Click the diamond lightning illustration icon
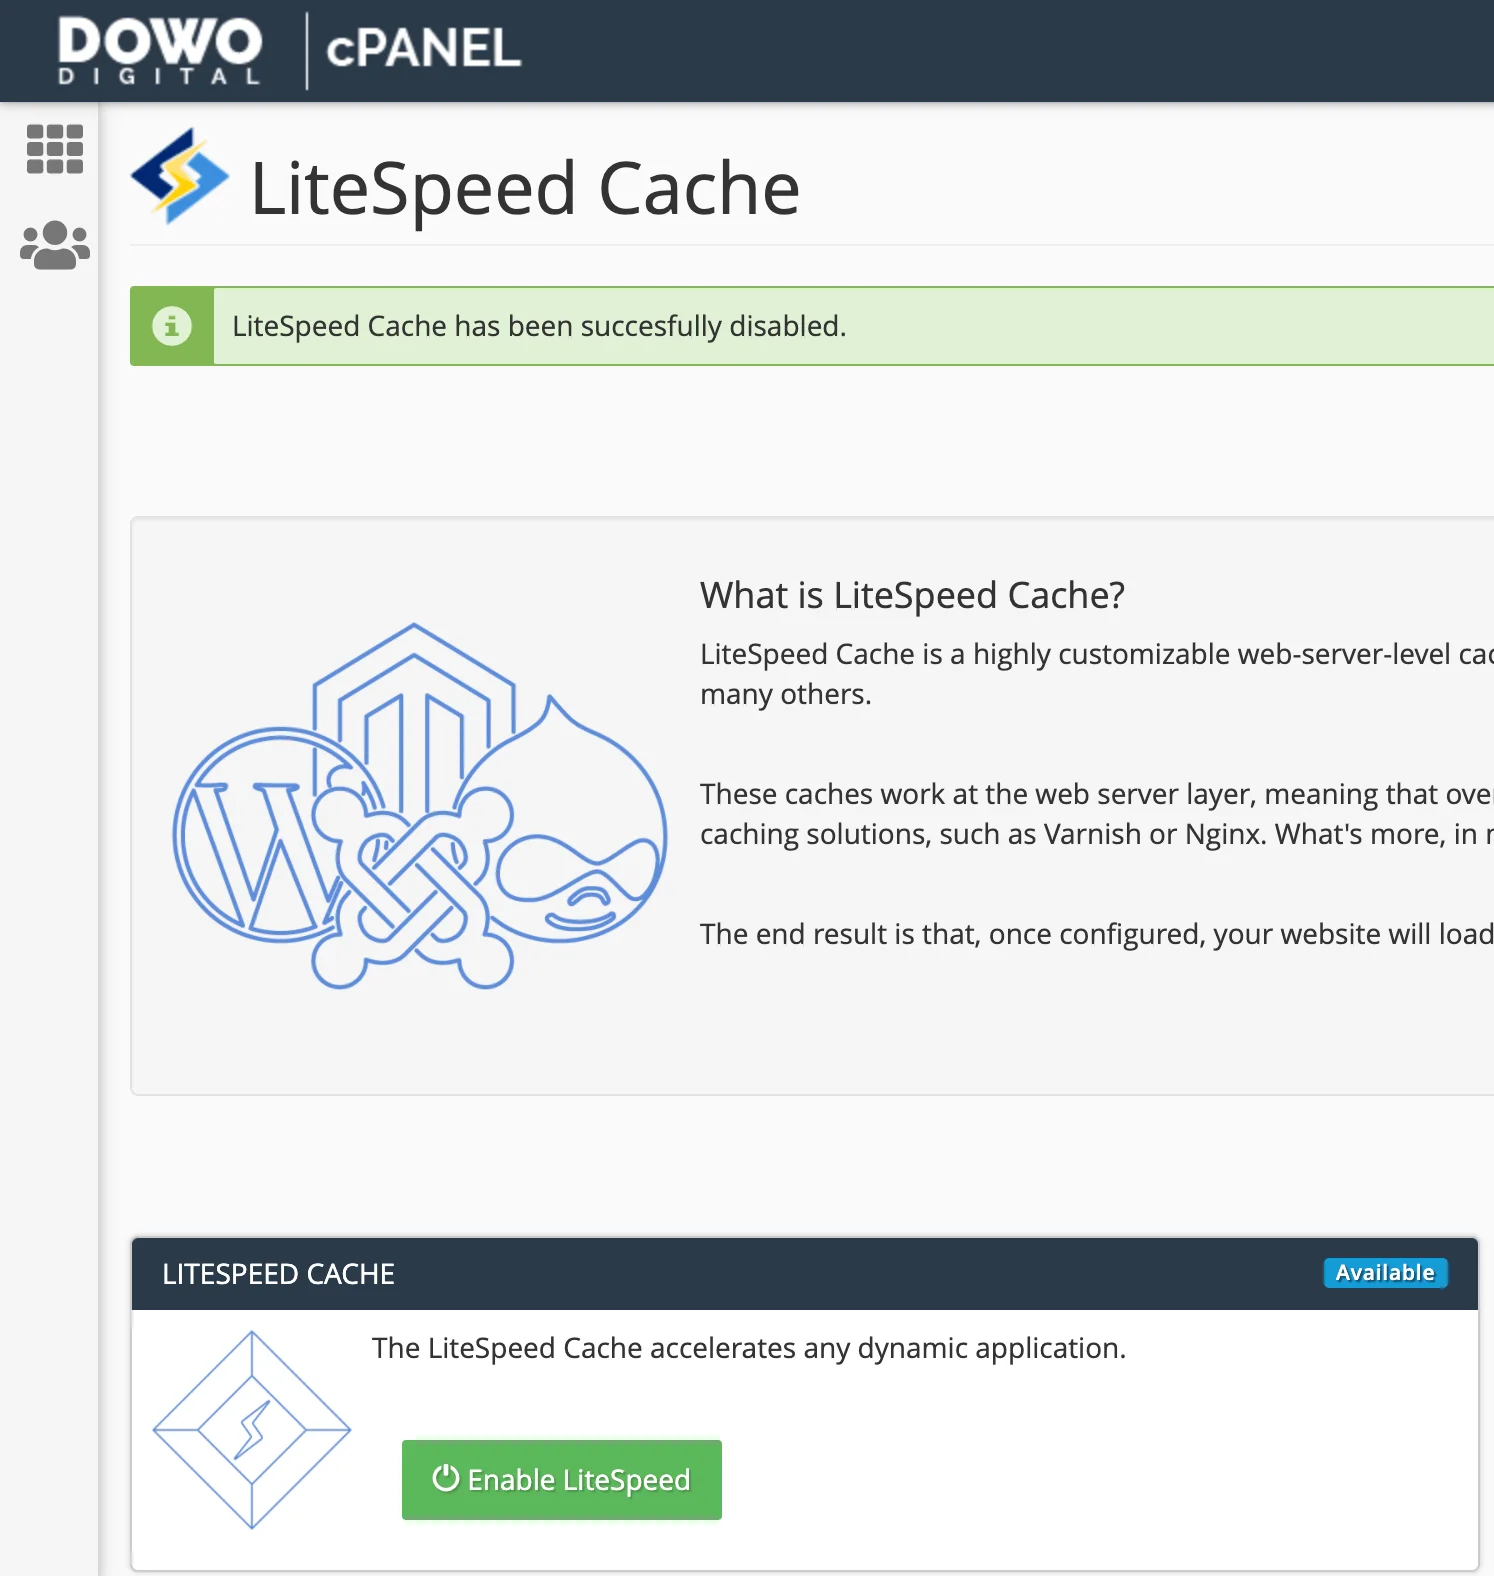 pos(252,1430)
